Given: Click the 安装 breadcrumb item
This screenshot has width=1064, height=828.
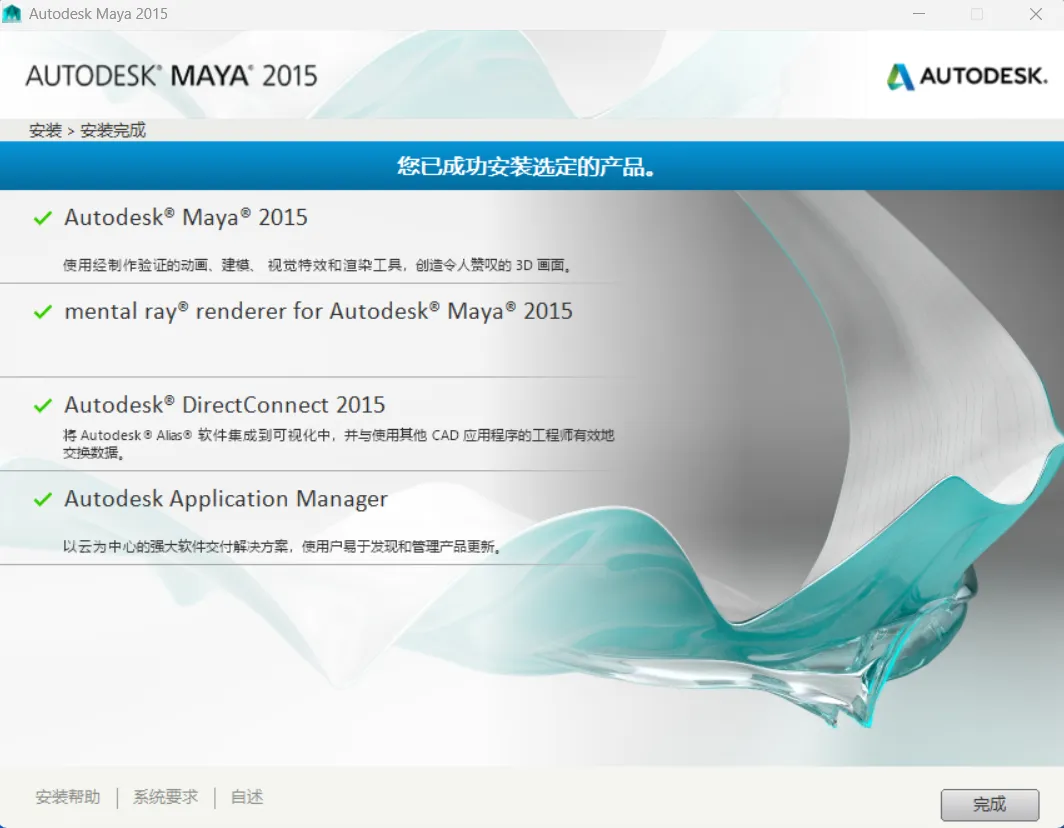Looking at the screenshot, I should coord(45,130).
